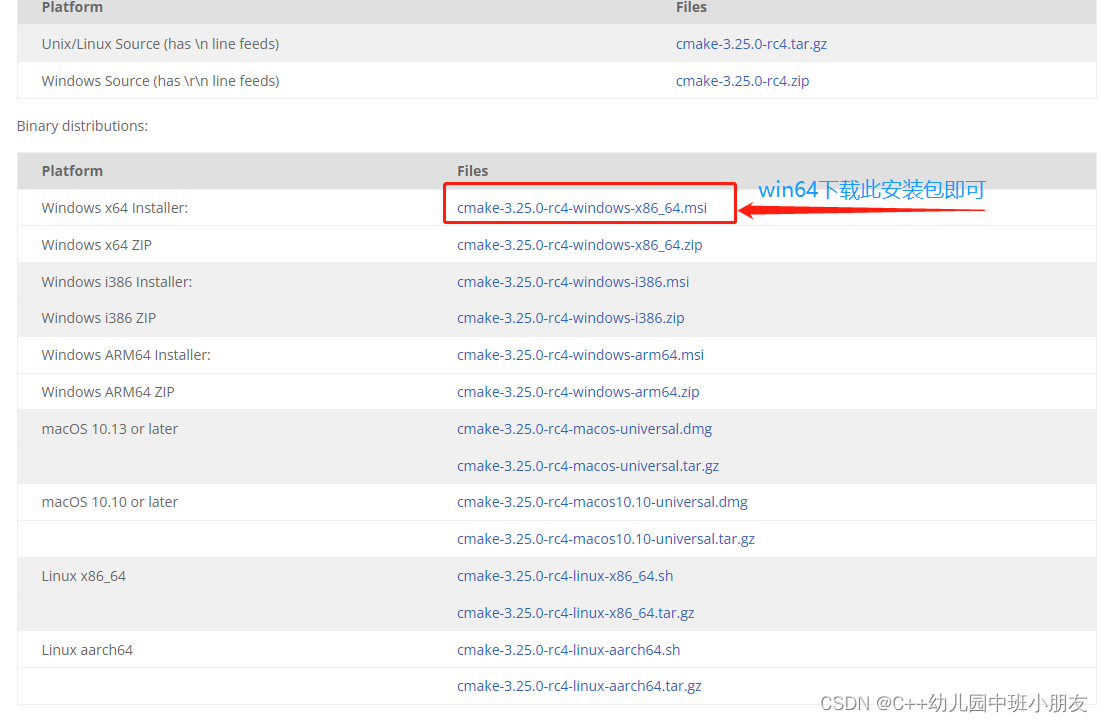Download cmake-3.25.0-rc4-linux-x86_64.sh script
1103x722 pixels.
click(x=565, y=576)
